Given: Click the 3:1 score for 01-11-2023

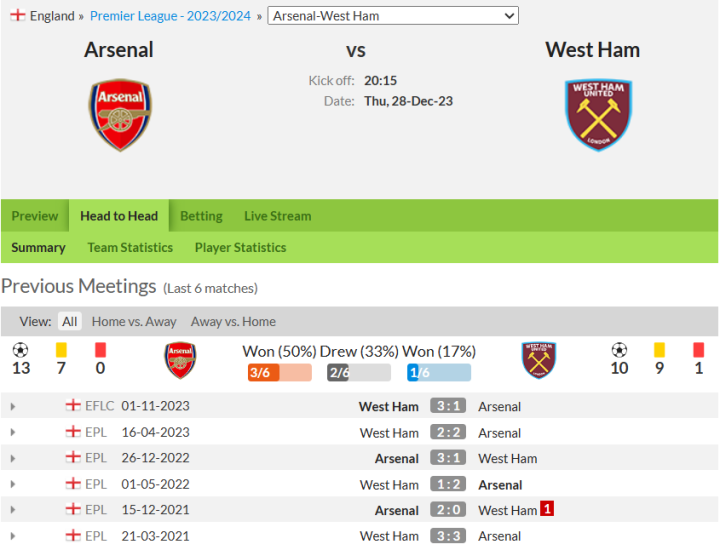Looking at the screenshot, I should click(x=446, y=407).
